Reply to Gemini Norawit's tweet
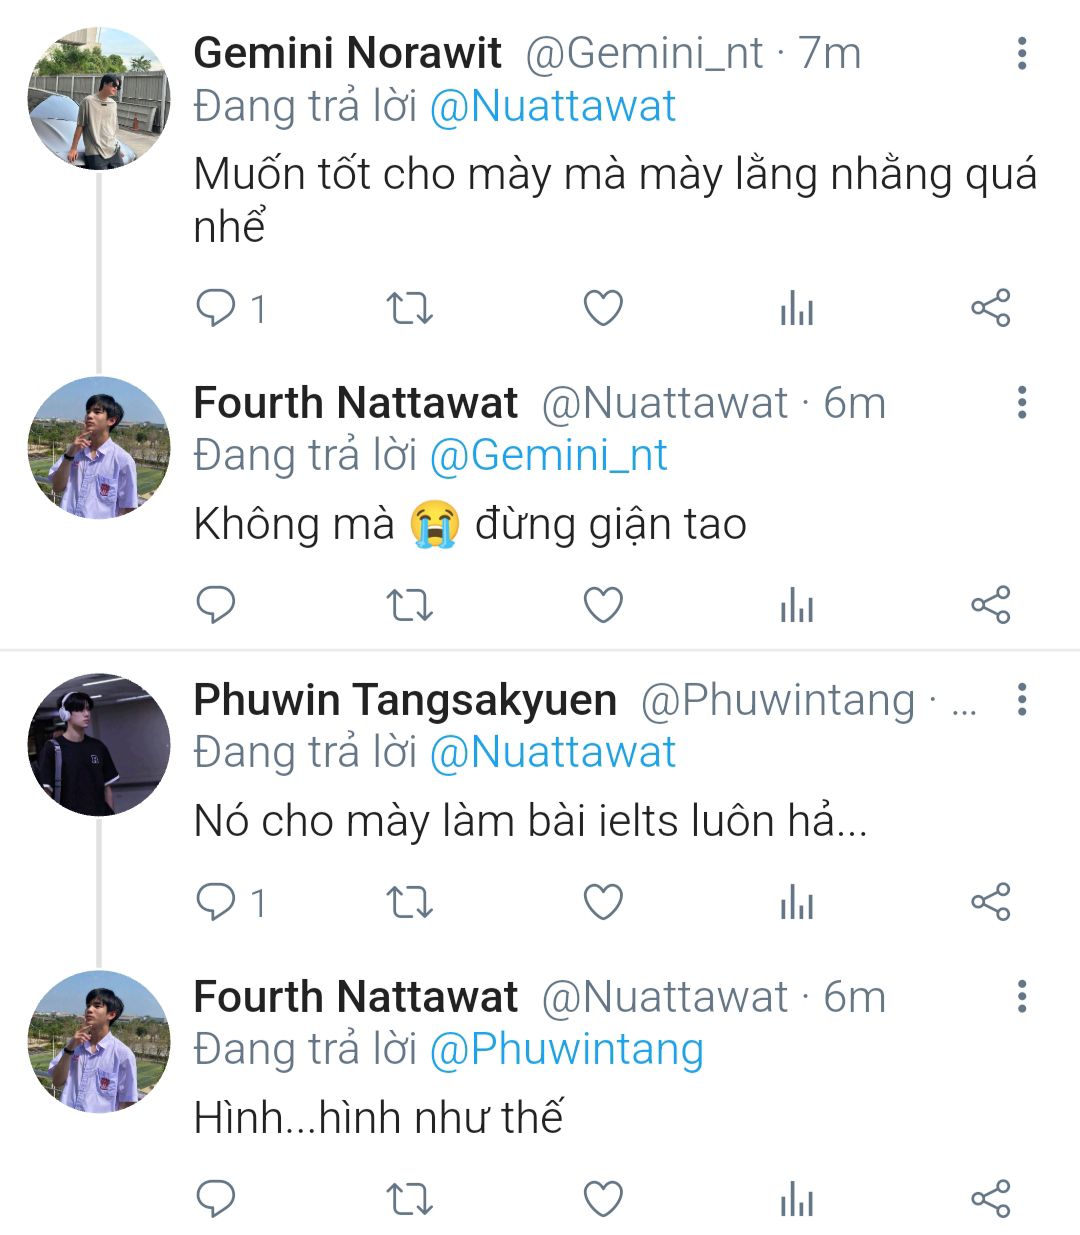 (216, 308)
